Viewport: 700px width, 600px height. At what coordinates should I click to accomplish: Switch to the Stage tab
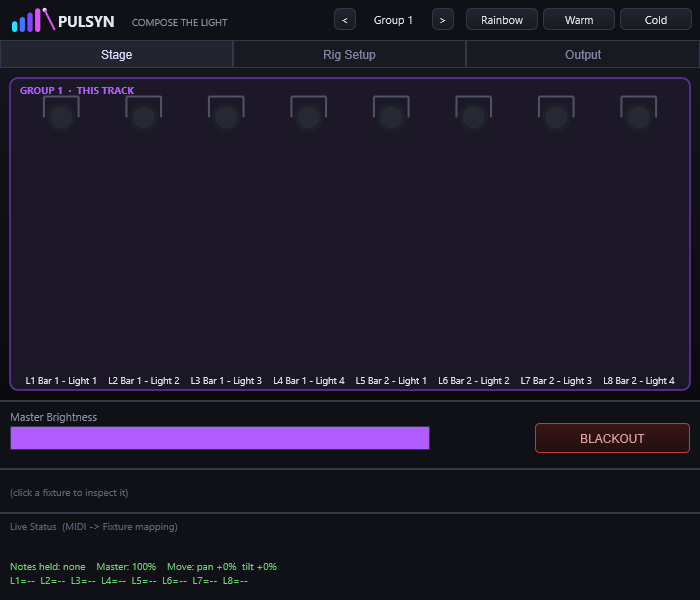pyautogui.click(x=117, y=54)
